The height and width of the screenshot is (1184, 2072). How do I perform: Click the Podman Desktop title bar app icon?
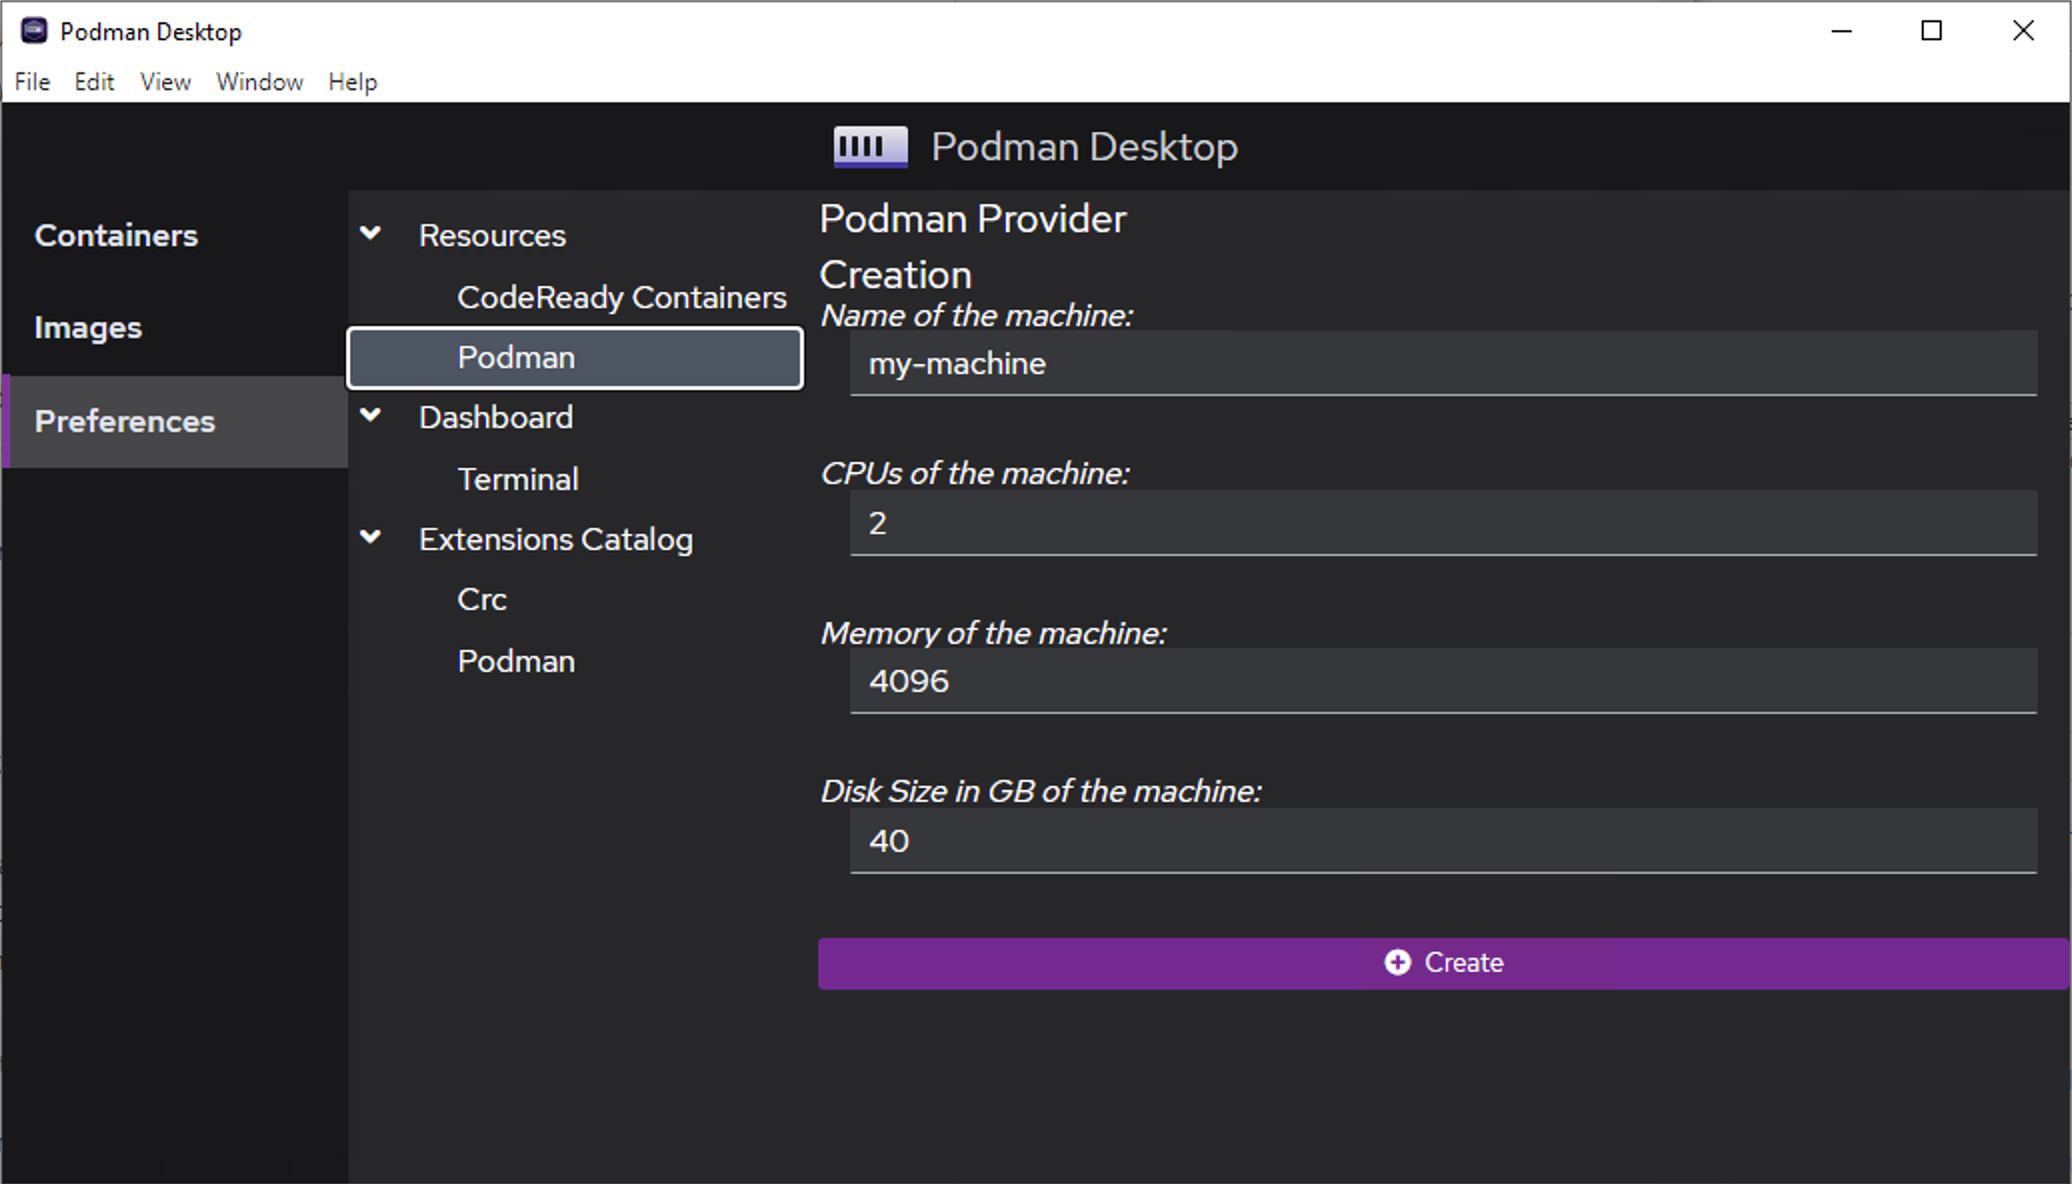coord(34,31)
